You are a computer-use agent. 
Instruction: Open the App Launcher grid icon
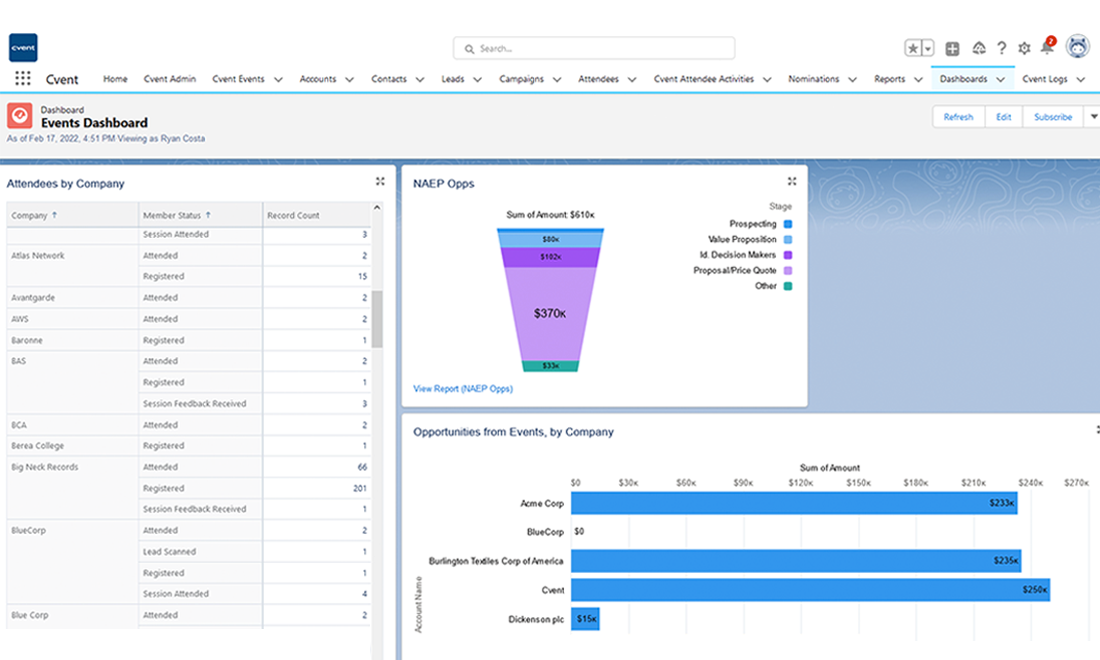point(22,79)
